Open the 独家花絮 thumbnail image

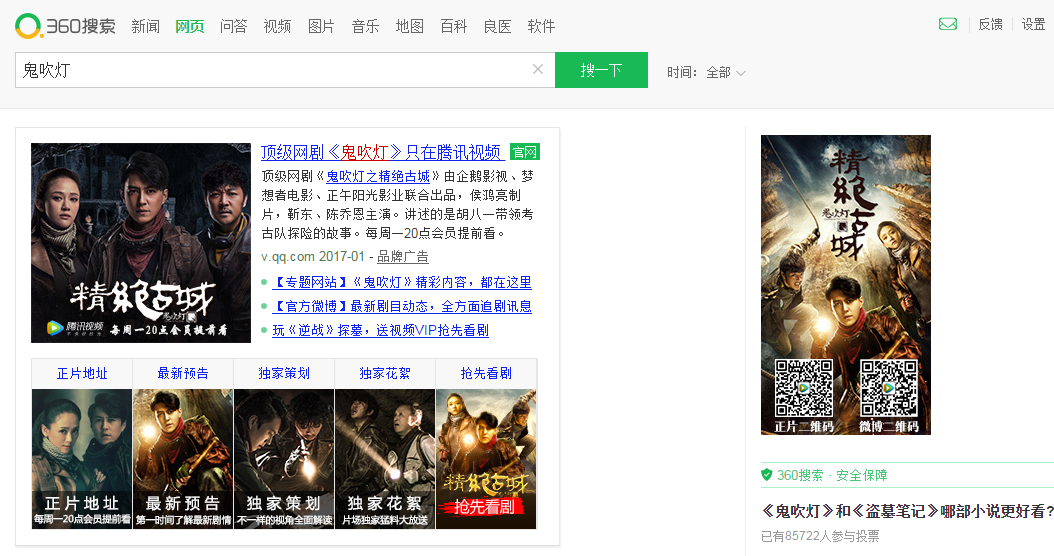point(384,459)
